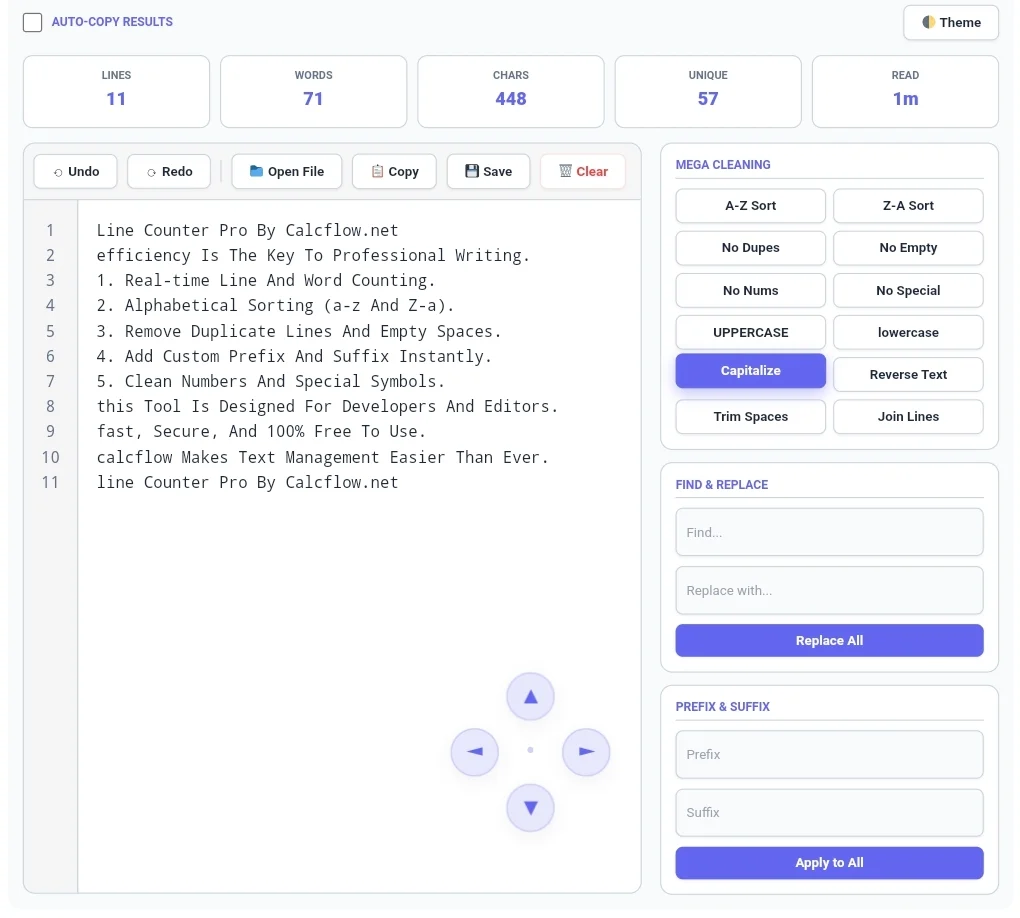This screenshot has width=1020, height=918.
Task: Toggle off the Capitalize option
Action: tap(750, 370)
